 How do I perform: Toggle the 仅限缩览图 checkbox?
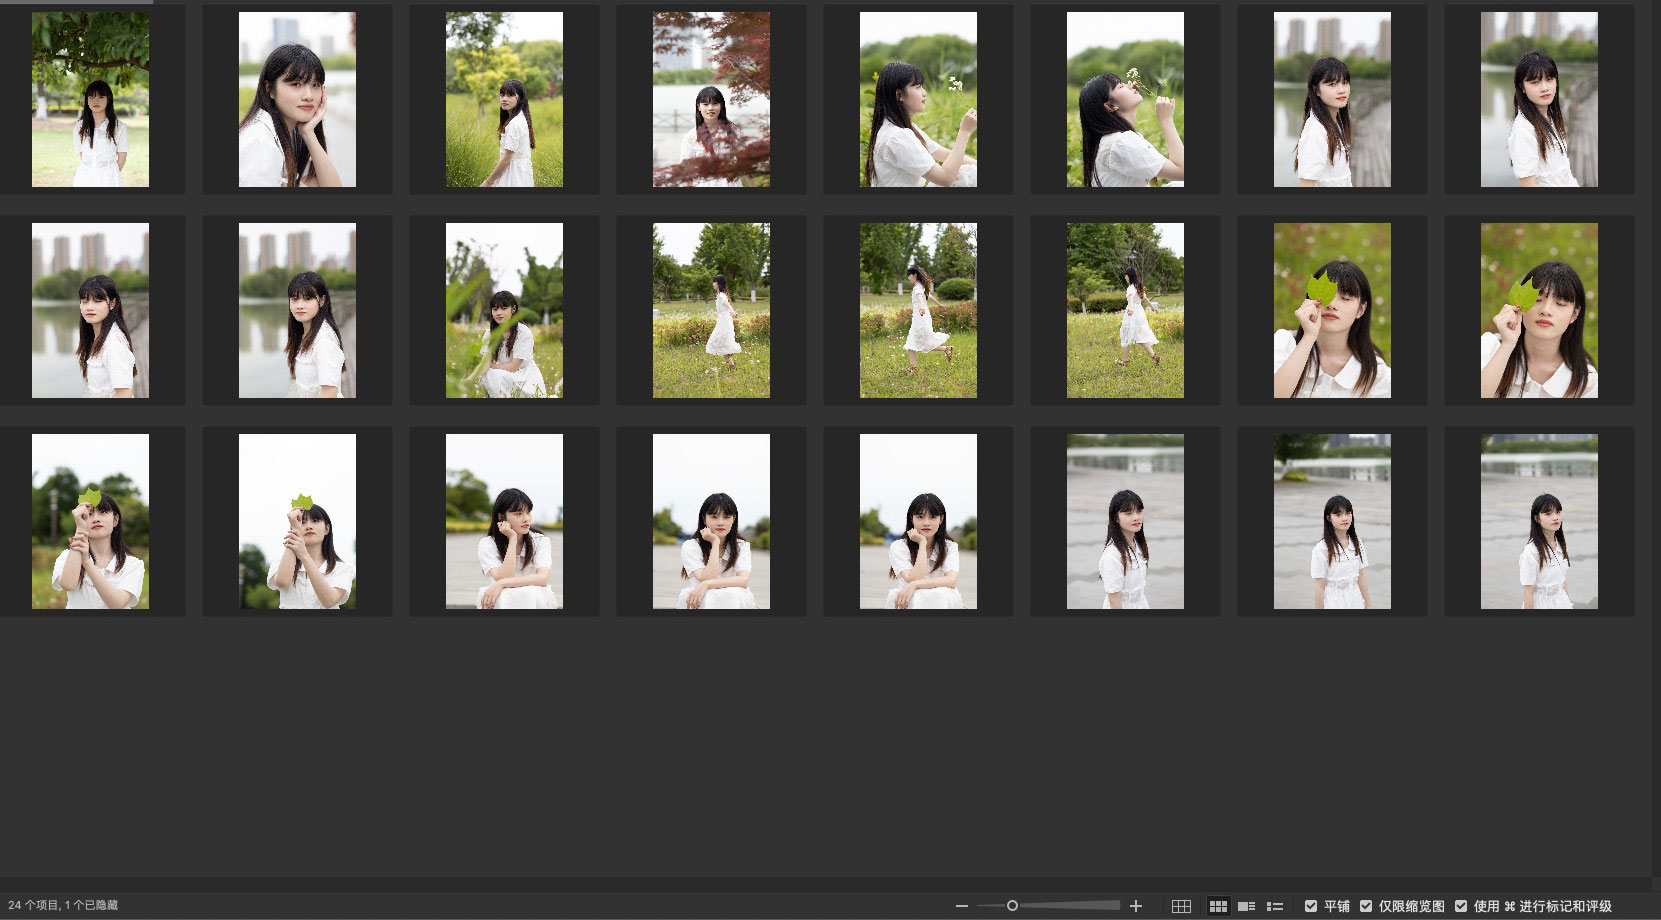pos(1366,906)
